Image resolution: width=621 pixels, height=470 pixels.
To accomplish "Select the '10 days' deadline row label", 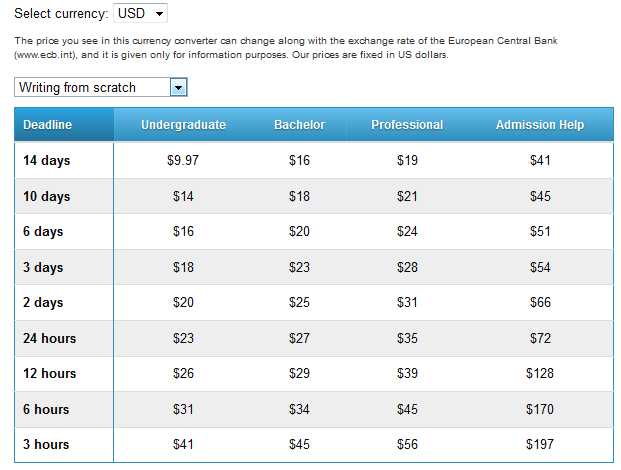I will 46,196.
